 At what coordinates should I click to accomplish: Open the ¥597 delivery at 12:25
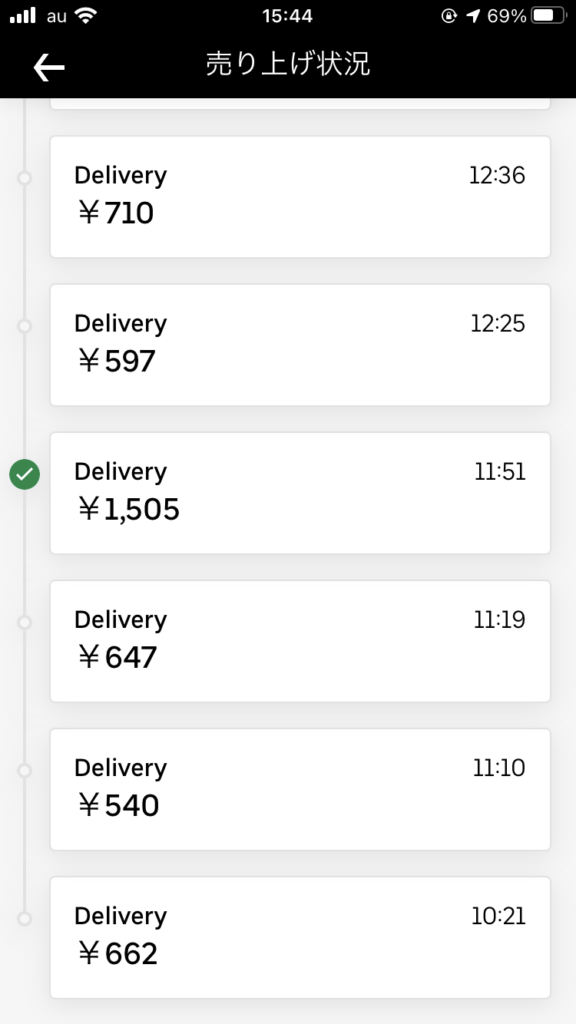click(300, 345)
